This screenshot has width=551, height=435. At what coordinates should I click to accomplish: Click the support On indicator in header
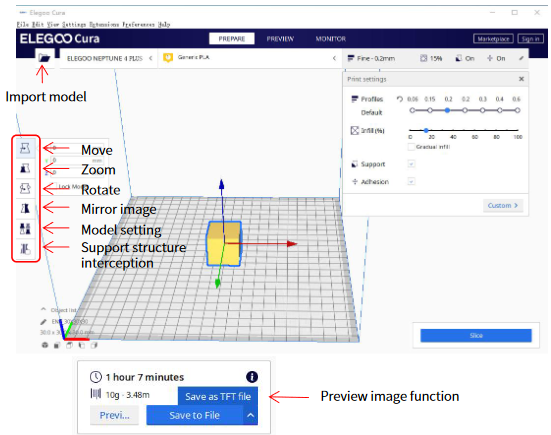pos(465,58)
